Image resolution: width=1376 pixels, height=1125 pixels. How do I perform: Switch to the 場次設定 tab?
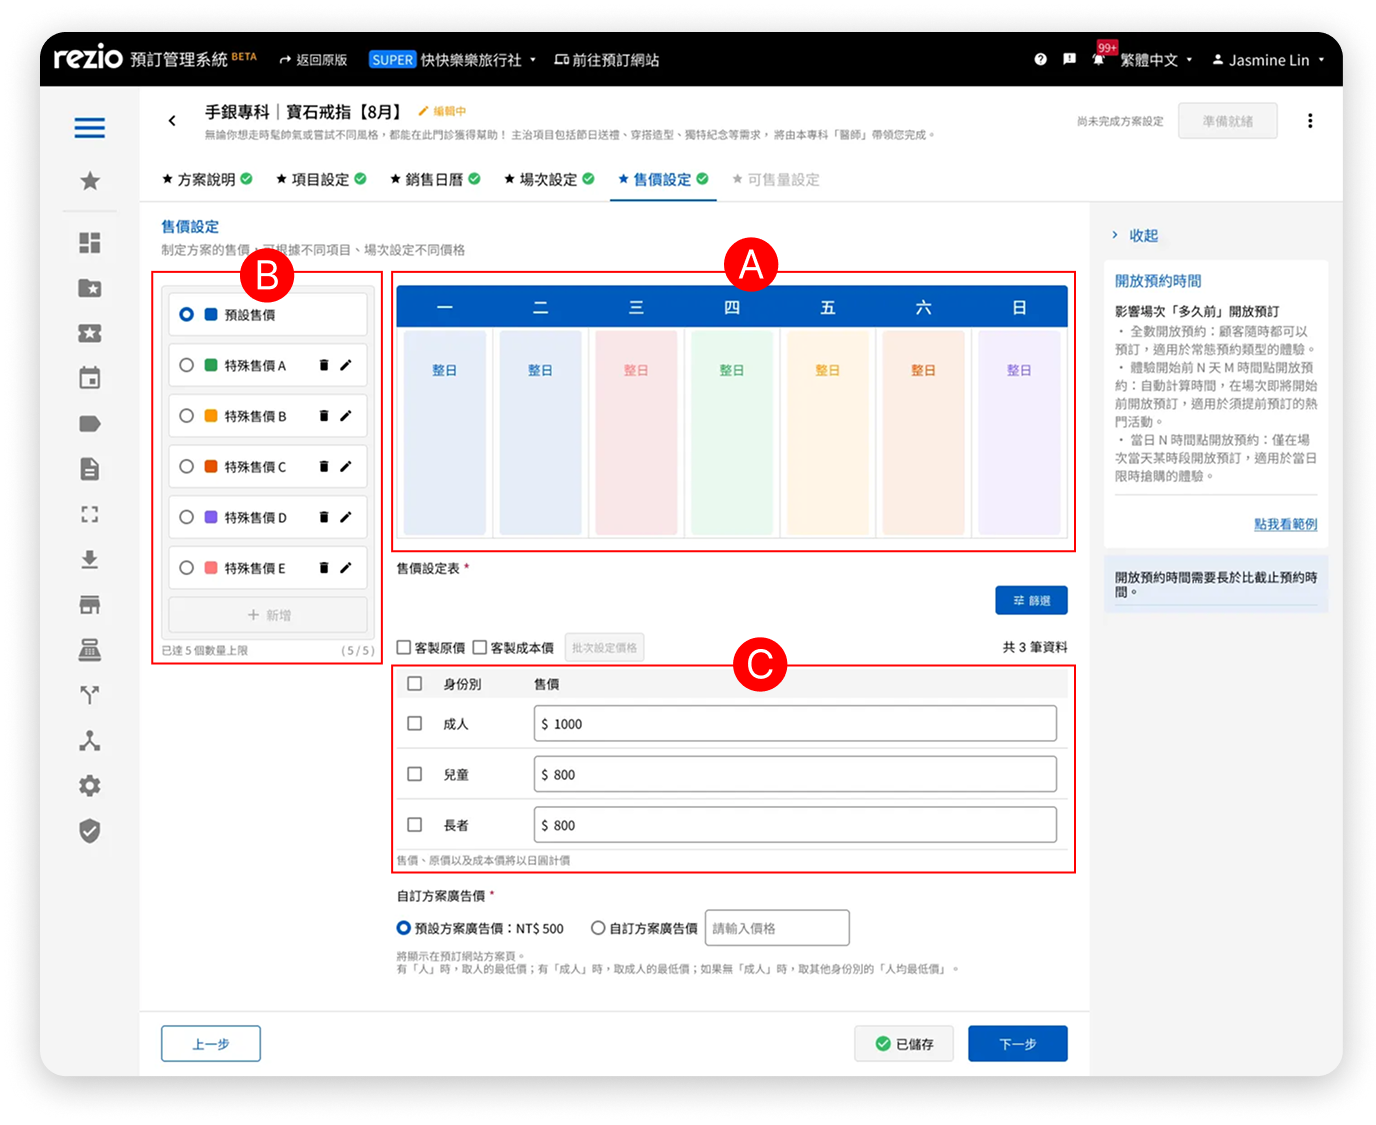pyautogui.click(x=548, y=180)
